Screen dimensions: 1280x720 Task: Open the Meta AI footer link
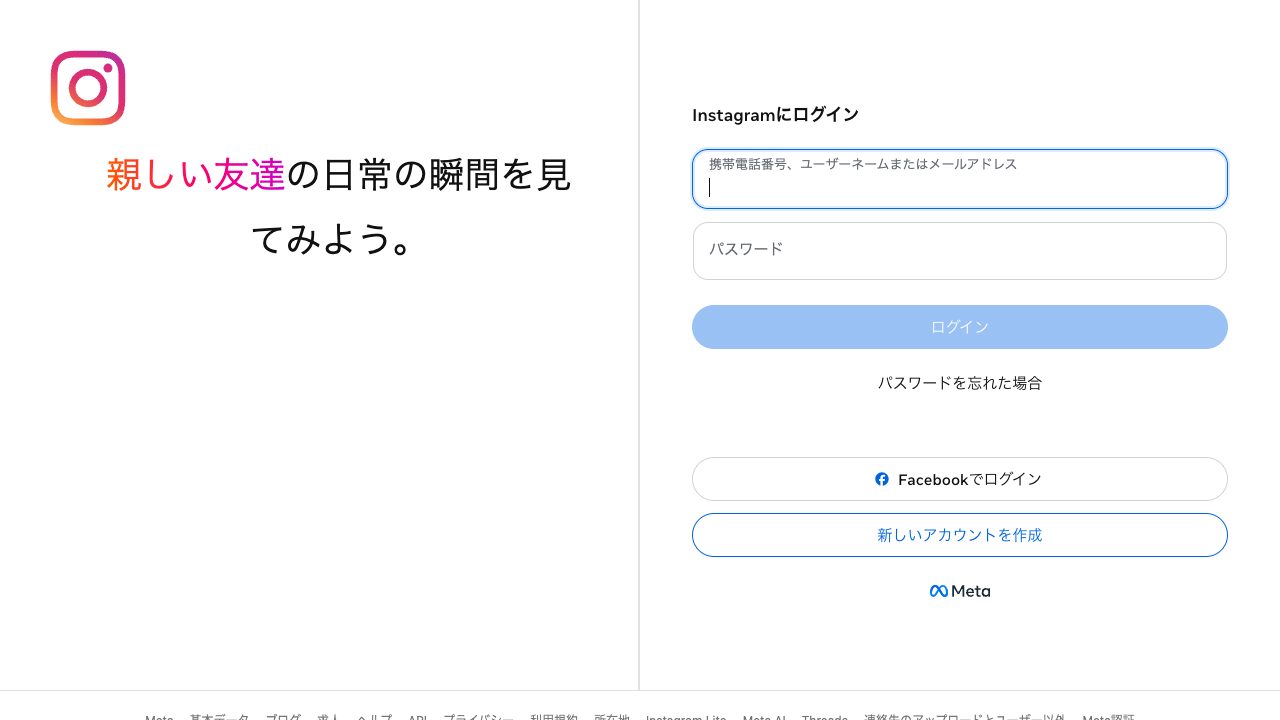point(764,718)
